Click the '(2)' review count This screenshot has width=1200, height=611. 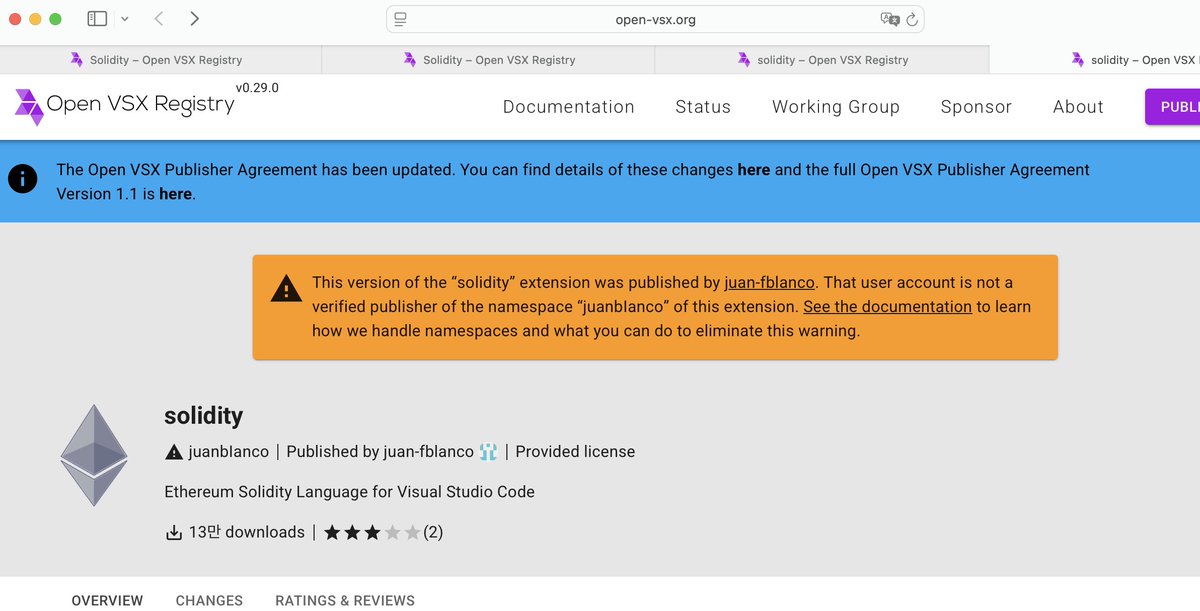tap(433, 532)
